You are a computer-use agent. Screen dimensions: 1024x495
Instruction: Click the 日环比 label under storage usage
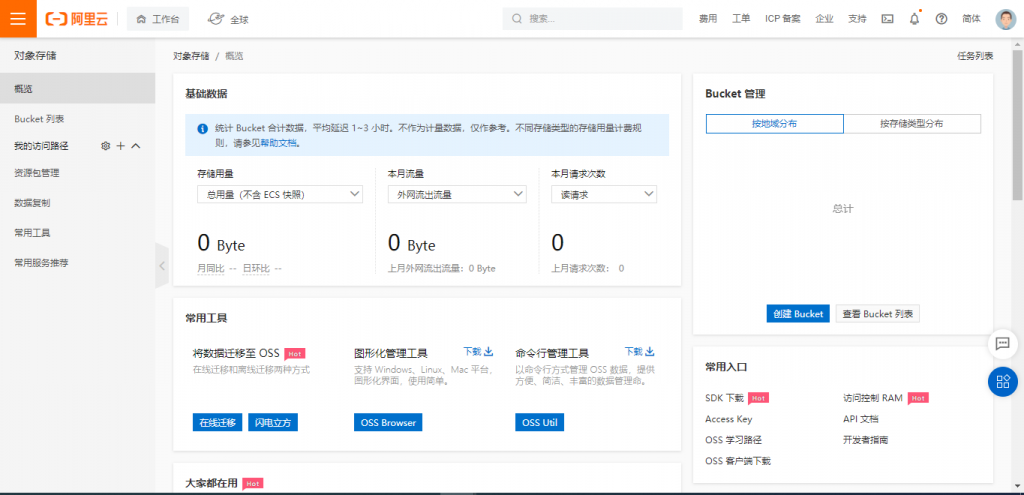coord(256,268)
